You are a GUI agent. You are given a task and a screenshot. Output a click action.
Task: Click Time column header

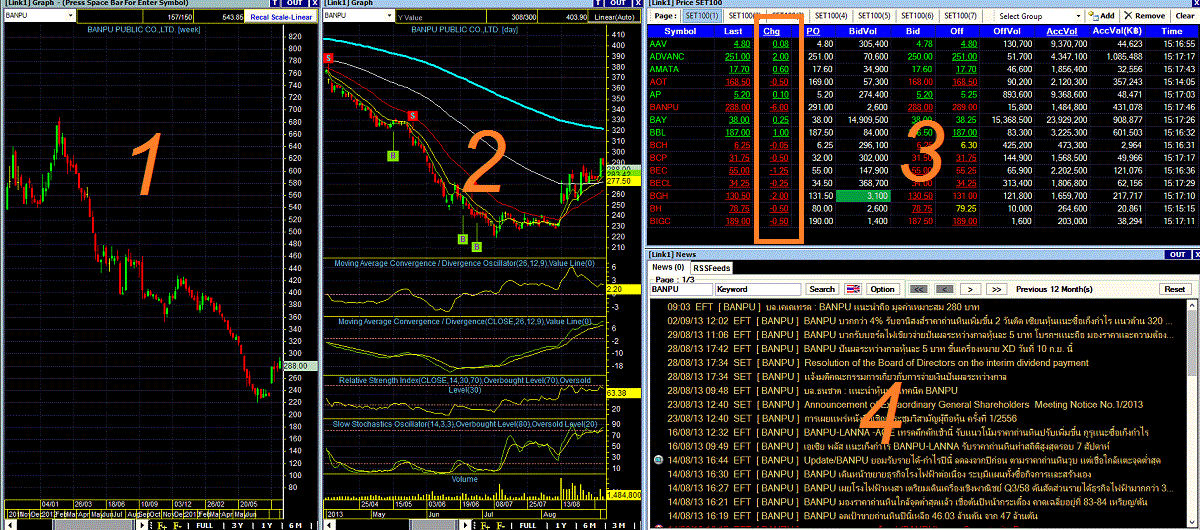coord(1172,32)
